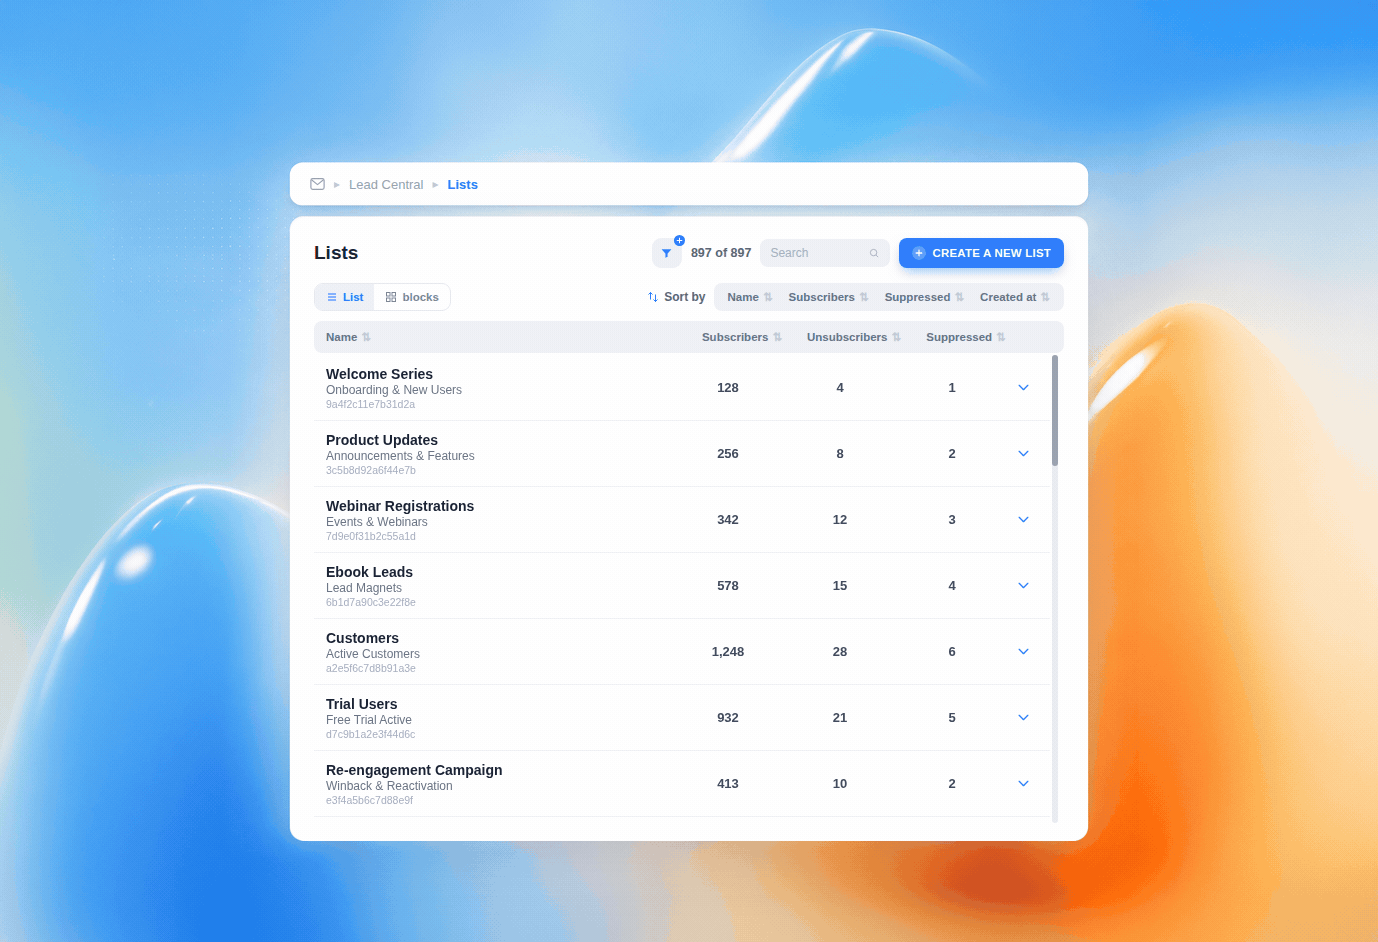The height and width of the screenshot is (942, 1378).
Task: Click the Subscribers column header
Action: (x=742, y=337)
